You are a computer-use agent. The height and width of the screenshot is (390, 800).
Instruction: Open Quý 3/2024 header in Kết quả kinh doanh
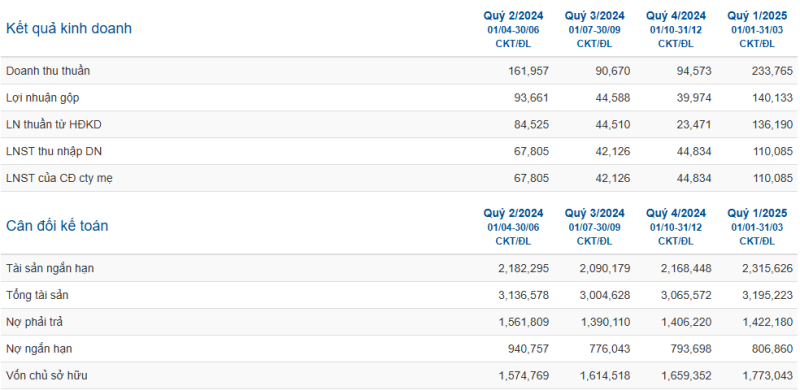coord(594,16)
